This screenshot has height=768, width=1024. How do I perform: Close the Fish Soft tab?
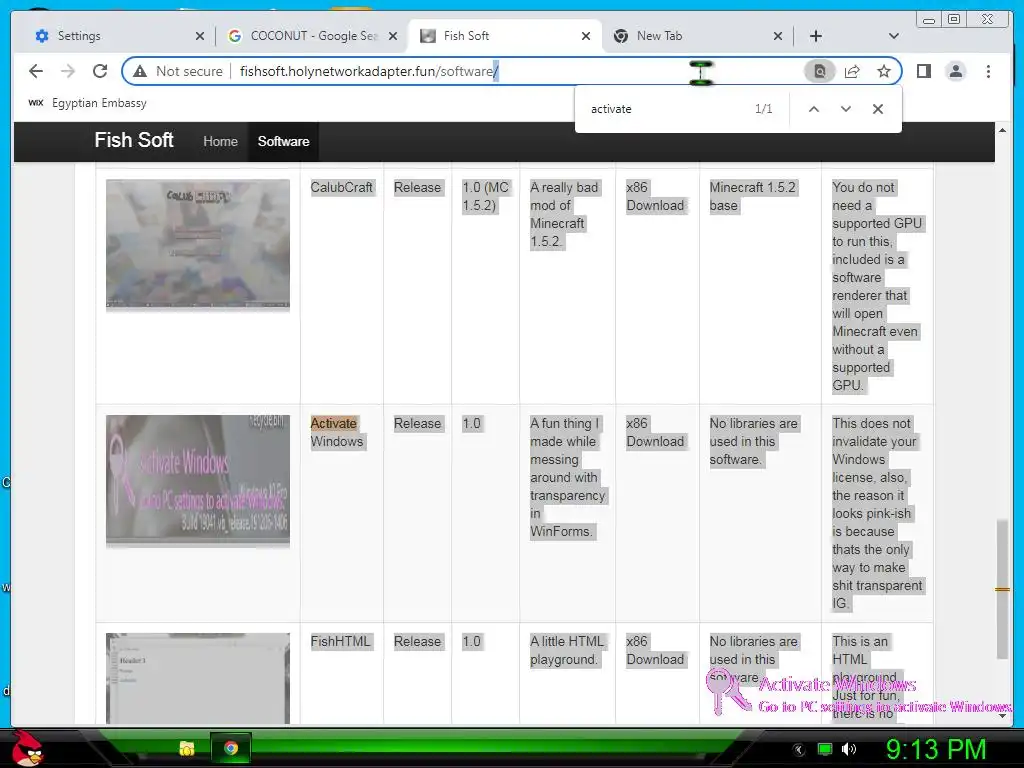point(586,36)
